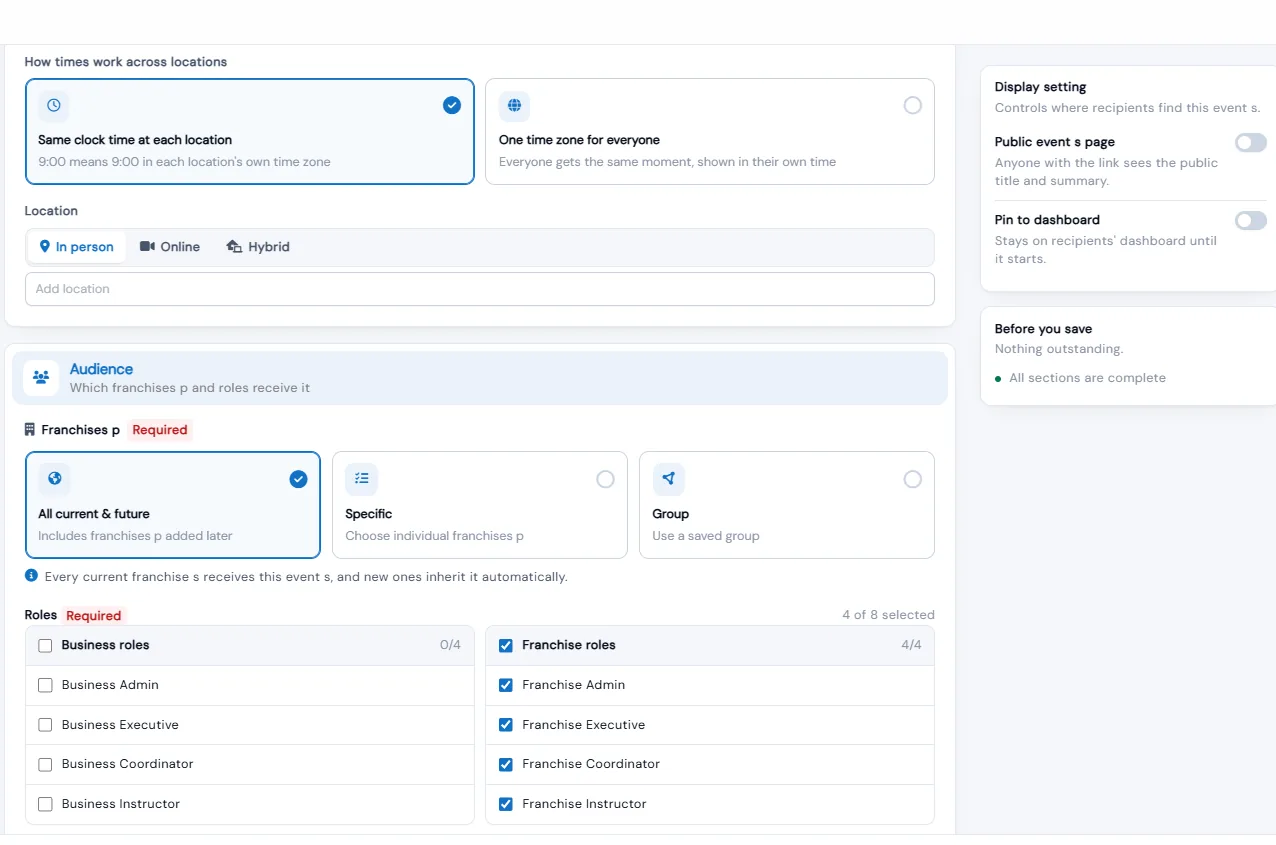This screenshot has width=1276, height=845.
Task: Click the building icon next to Franchises p
Action: [30, 430]
